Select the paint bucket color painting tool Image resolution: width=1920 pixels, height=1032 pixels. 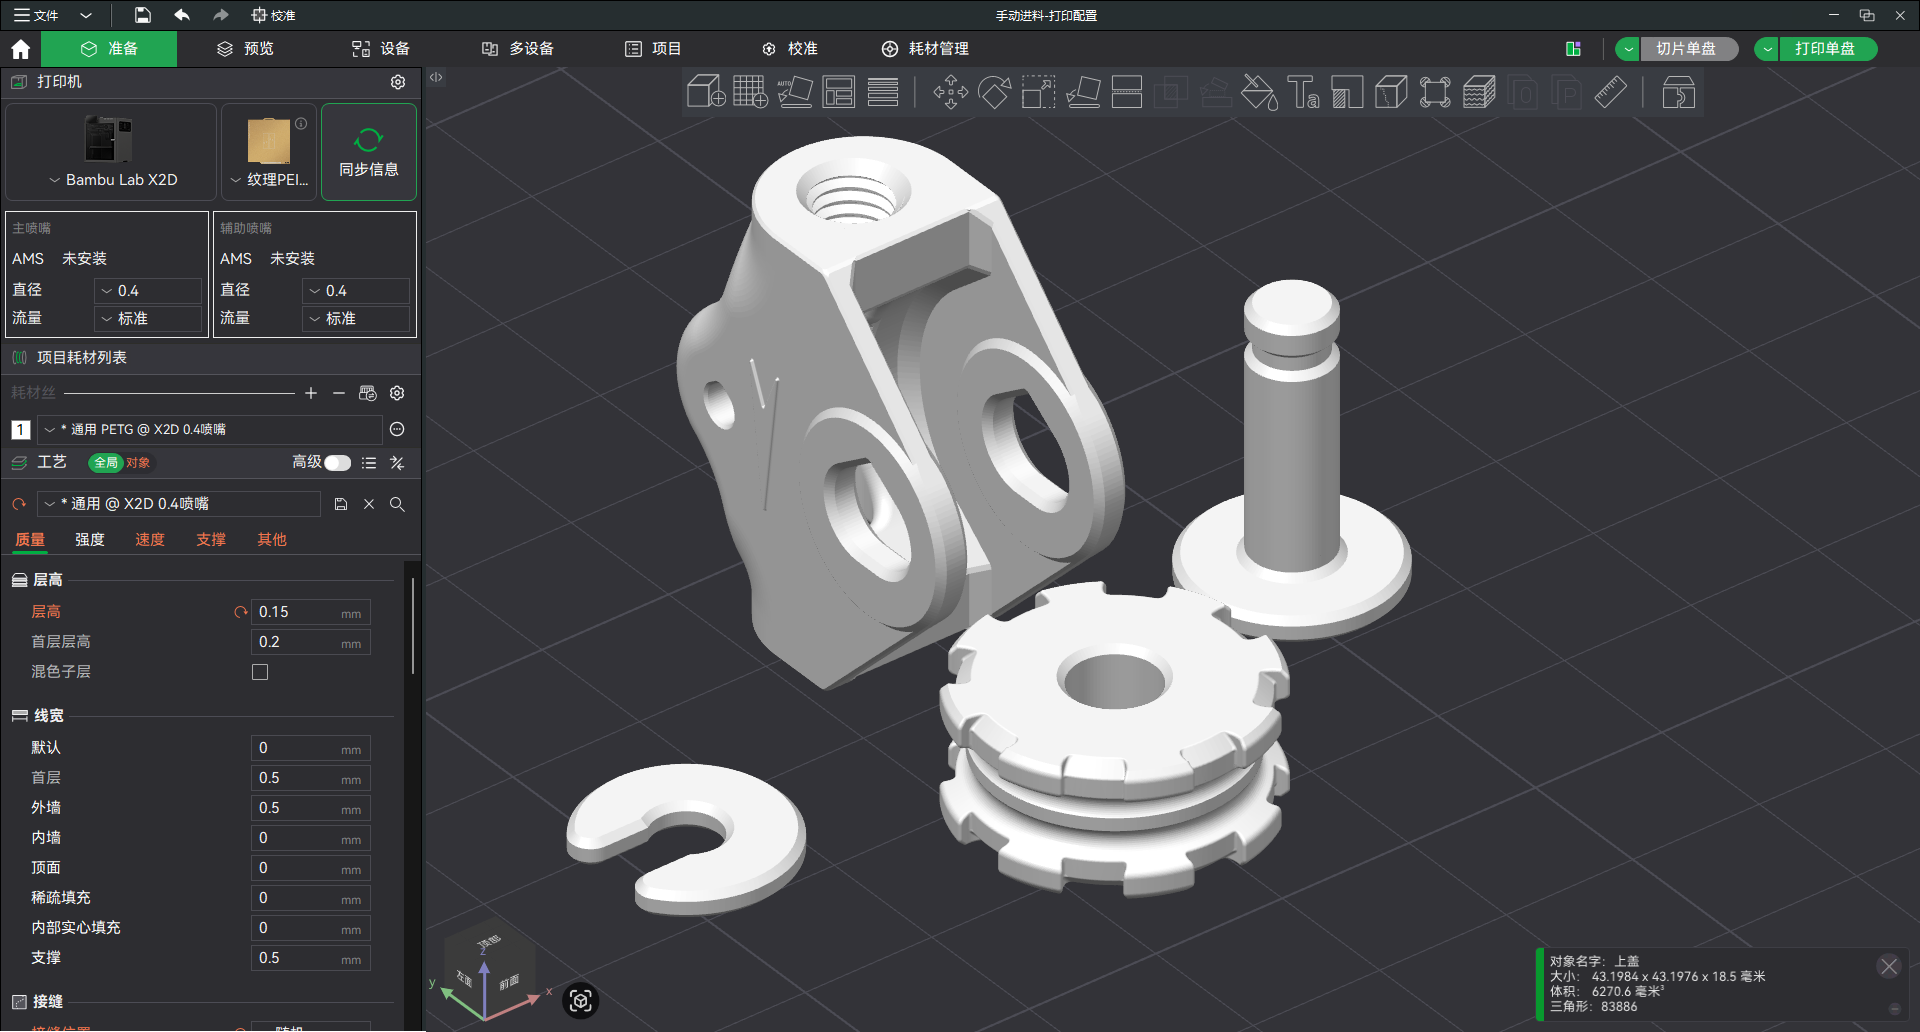pos(1259,92)
